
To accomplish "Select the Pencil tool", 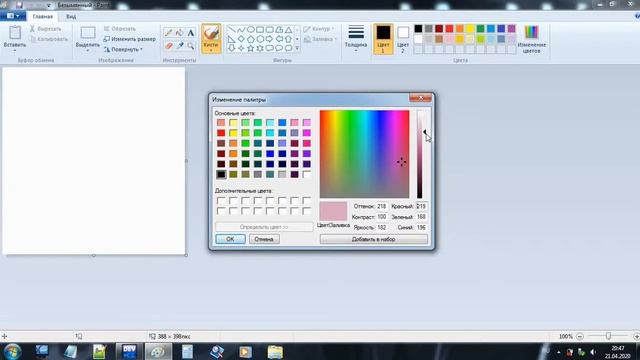I will tap(168, 33).
